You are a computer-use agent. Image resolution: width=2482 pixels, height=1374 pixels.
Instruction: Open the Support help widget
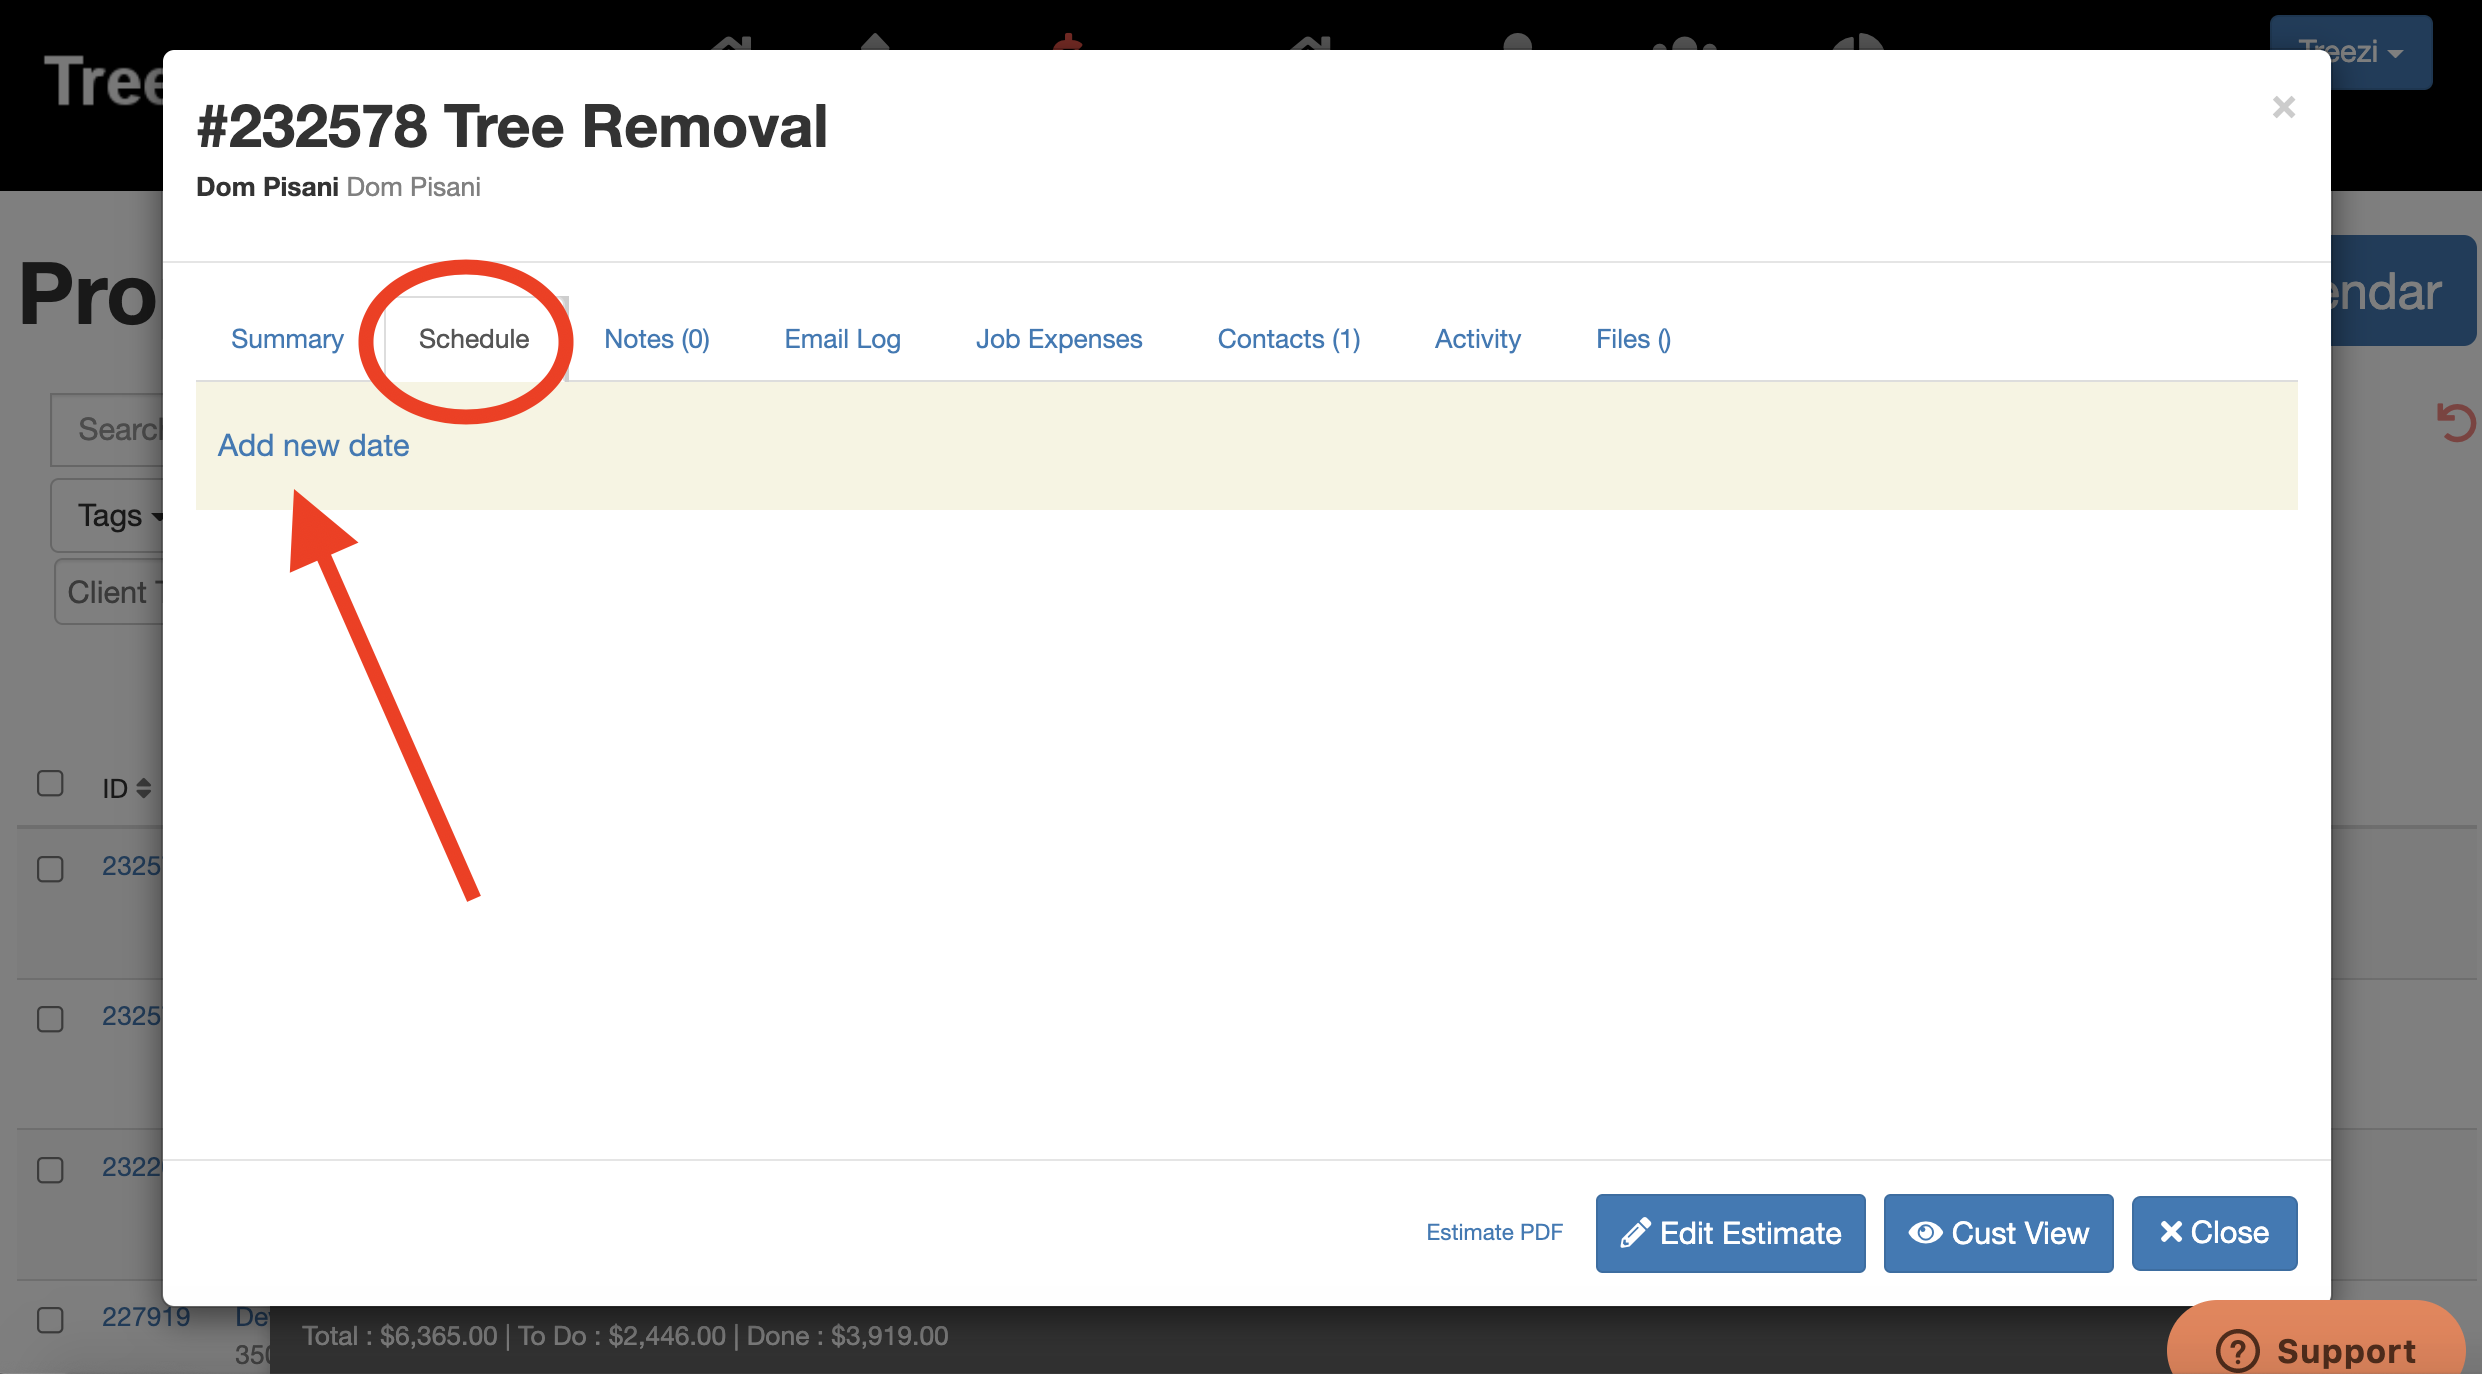[2315, 1350]
